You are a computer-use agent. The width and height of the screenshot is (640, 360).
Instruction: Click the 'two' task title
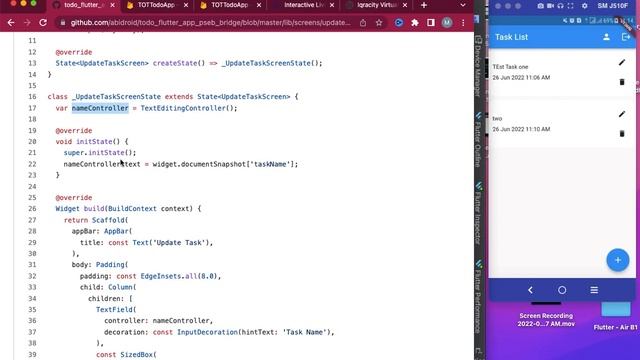tap(497, 119)
